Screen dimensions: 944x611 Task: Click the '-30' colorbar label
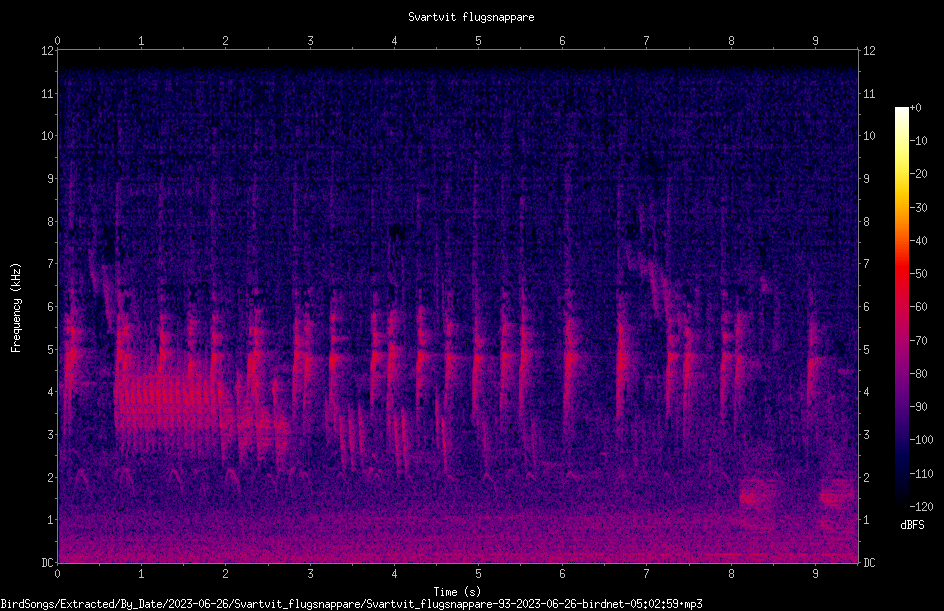[x=918, y=208]
